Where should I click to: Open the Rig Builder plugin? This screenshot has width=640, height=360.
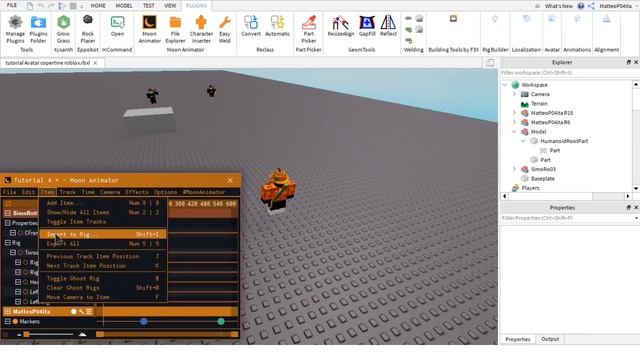495,18
